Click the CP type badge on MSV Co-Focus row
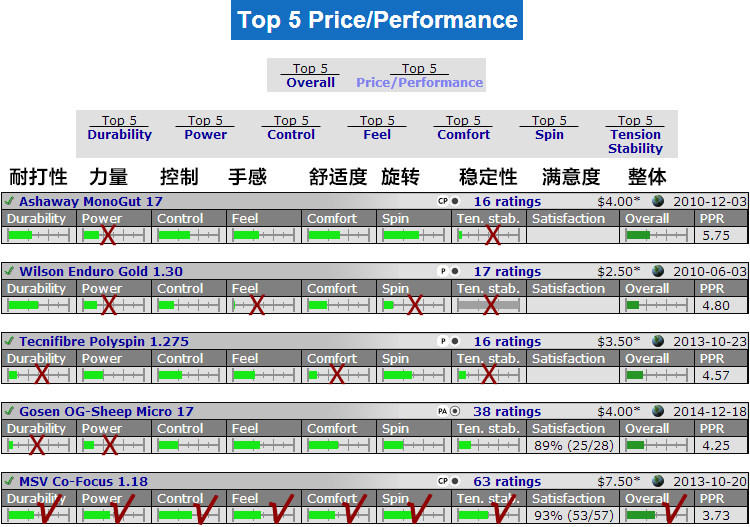750x527 pixels. pyautogui.click(x=443, y=481)
